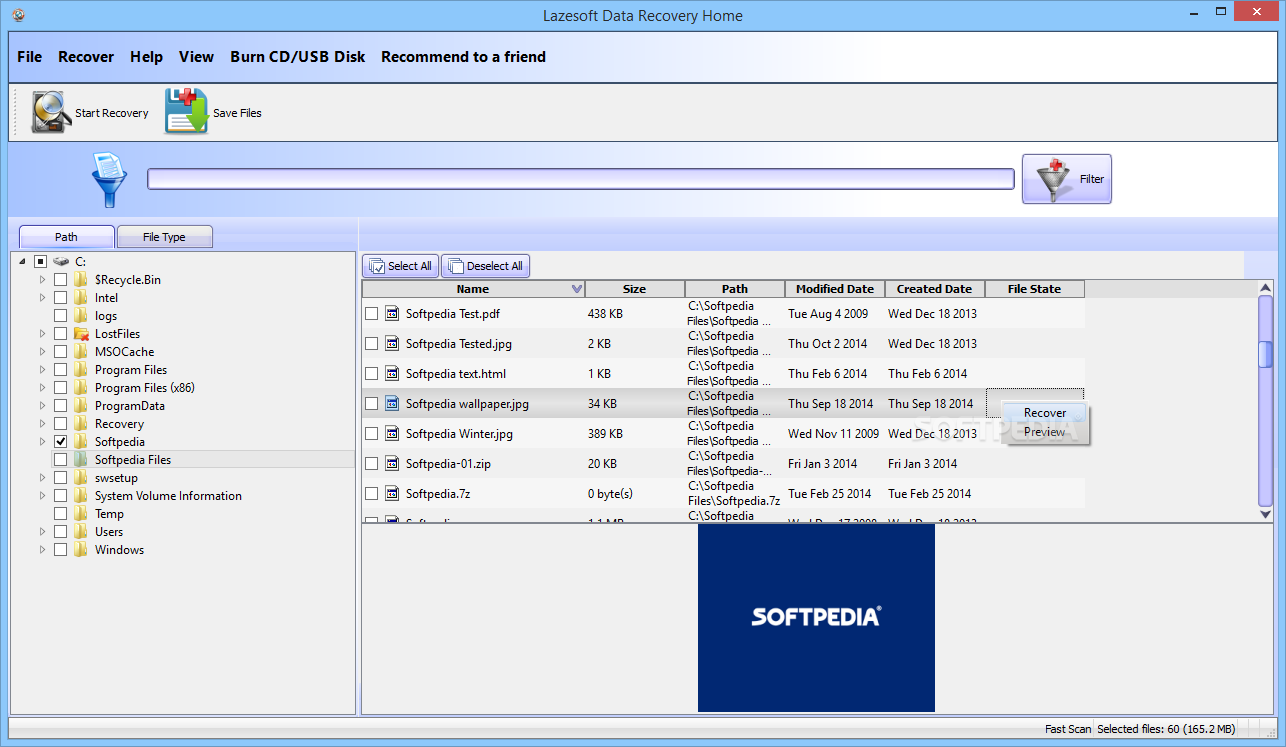Click the Select All button
Viewport: 1286px width, 747px height.
point(400,266)
